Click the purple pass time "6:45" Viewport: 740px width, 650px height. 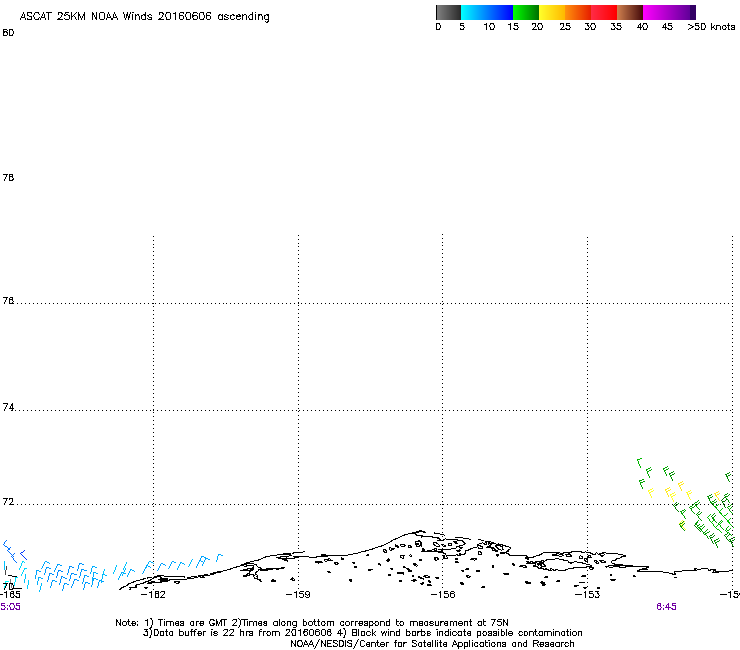coord(666,607)
